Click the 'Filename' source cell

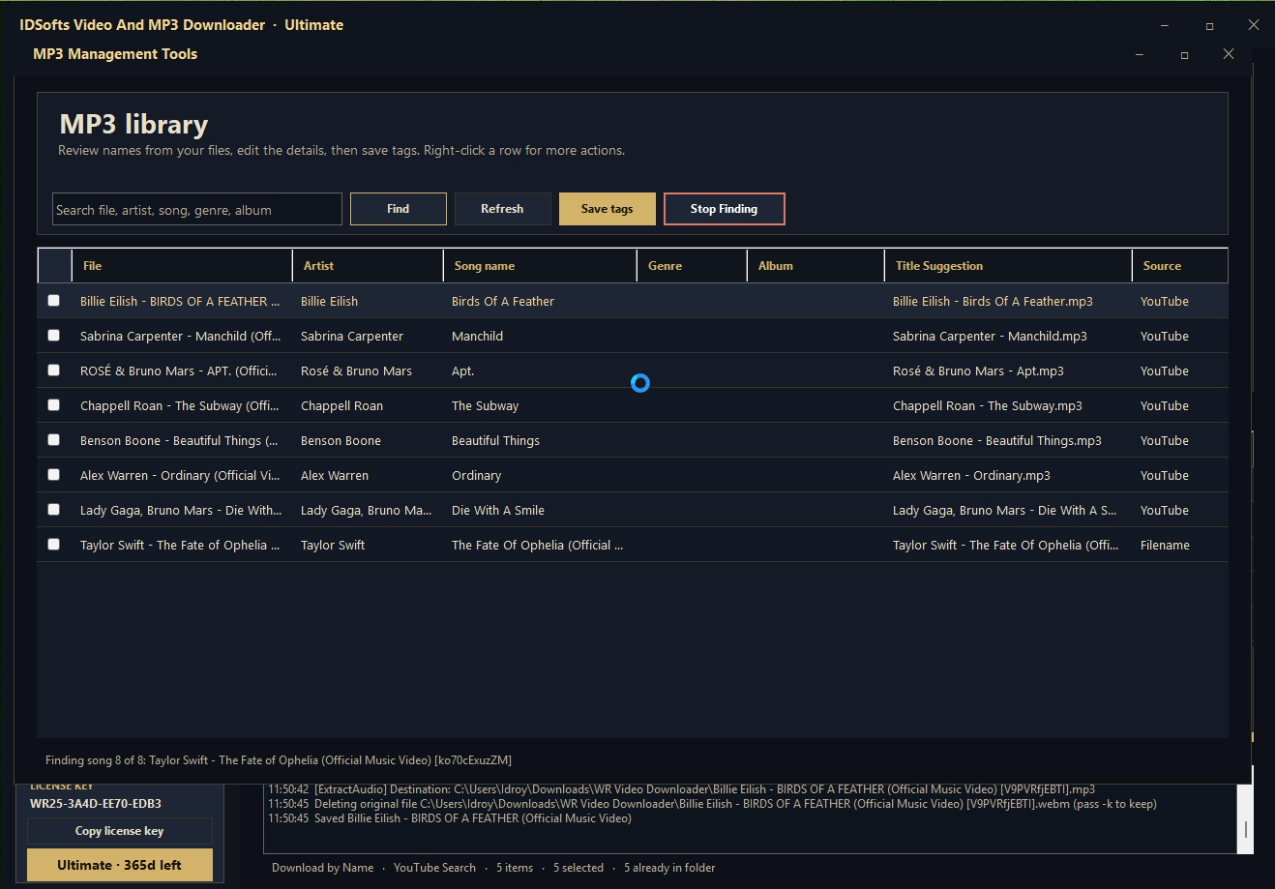pos(1165,545)
